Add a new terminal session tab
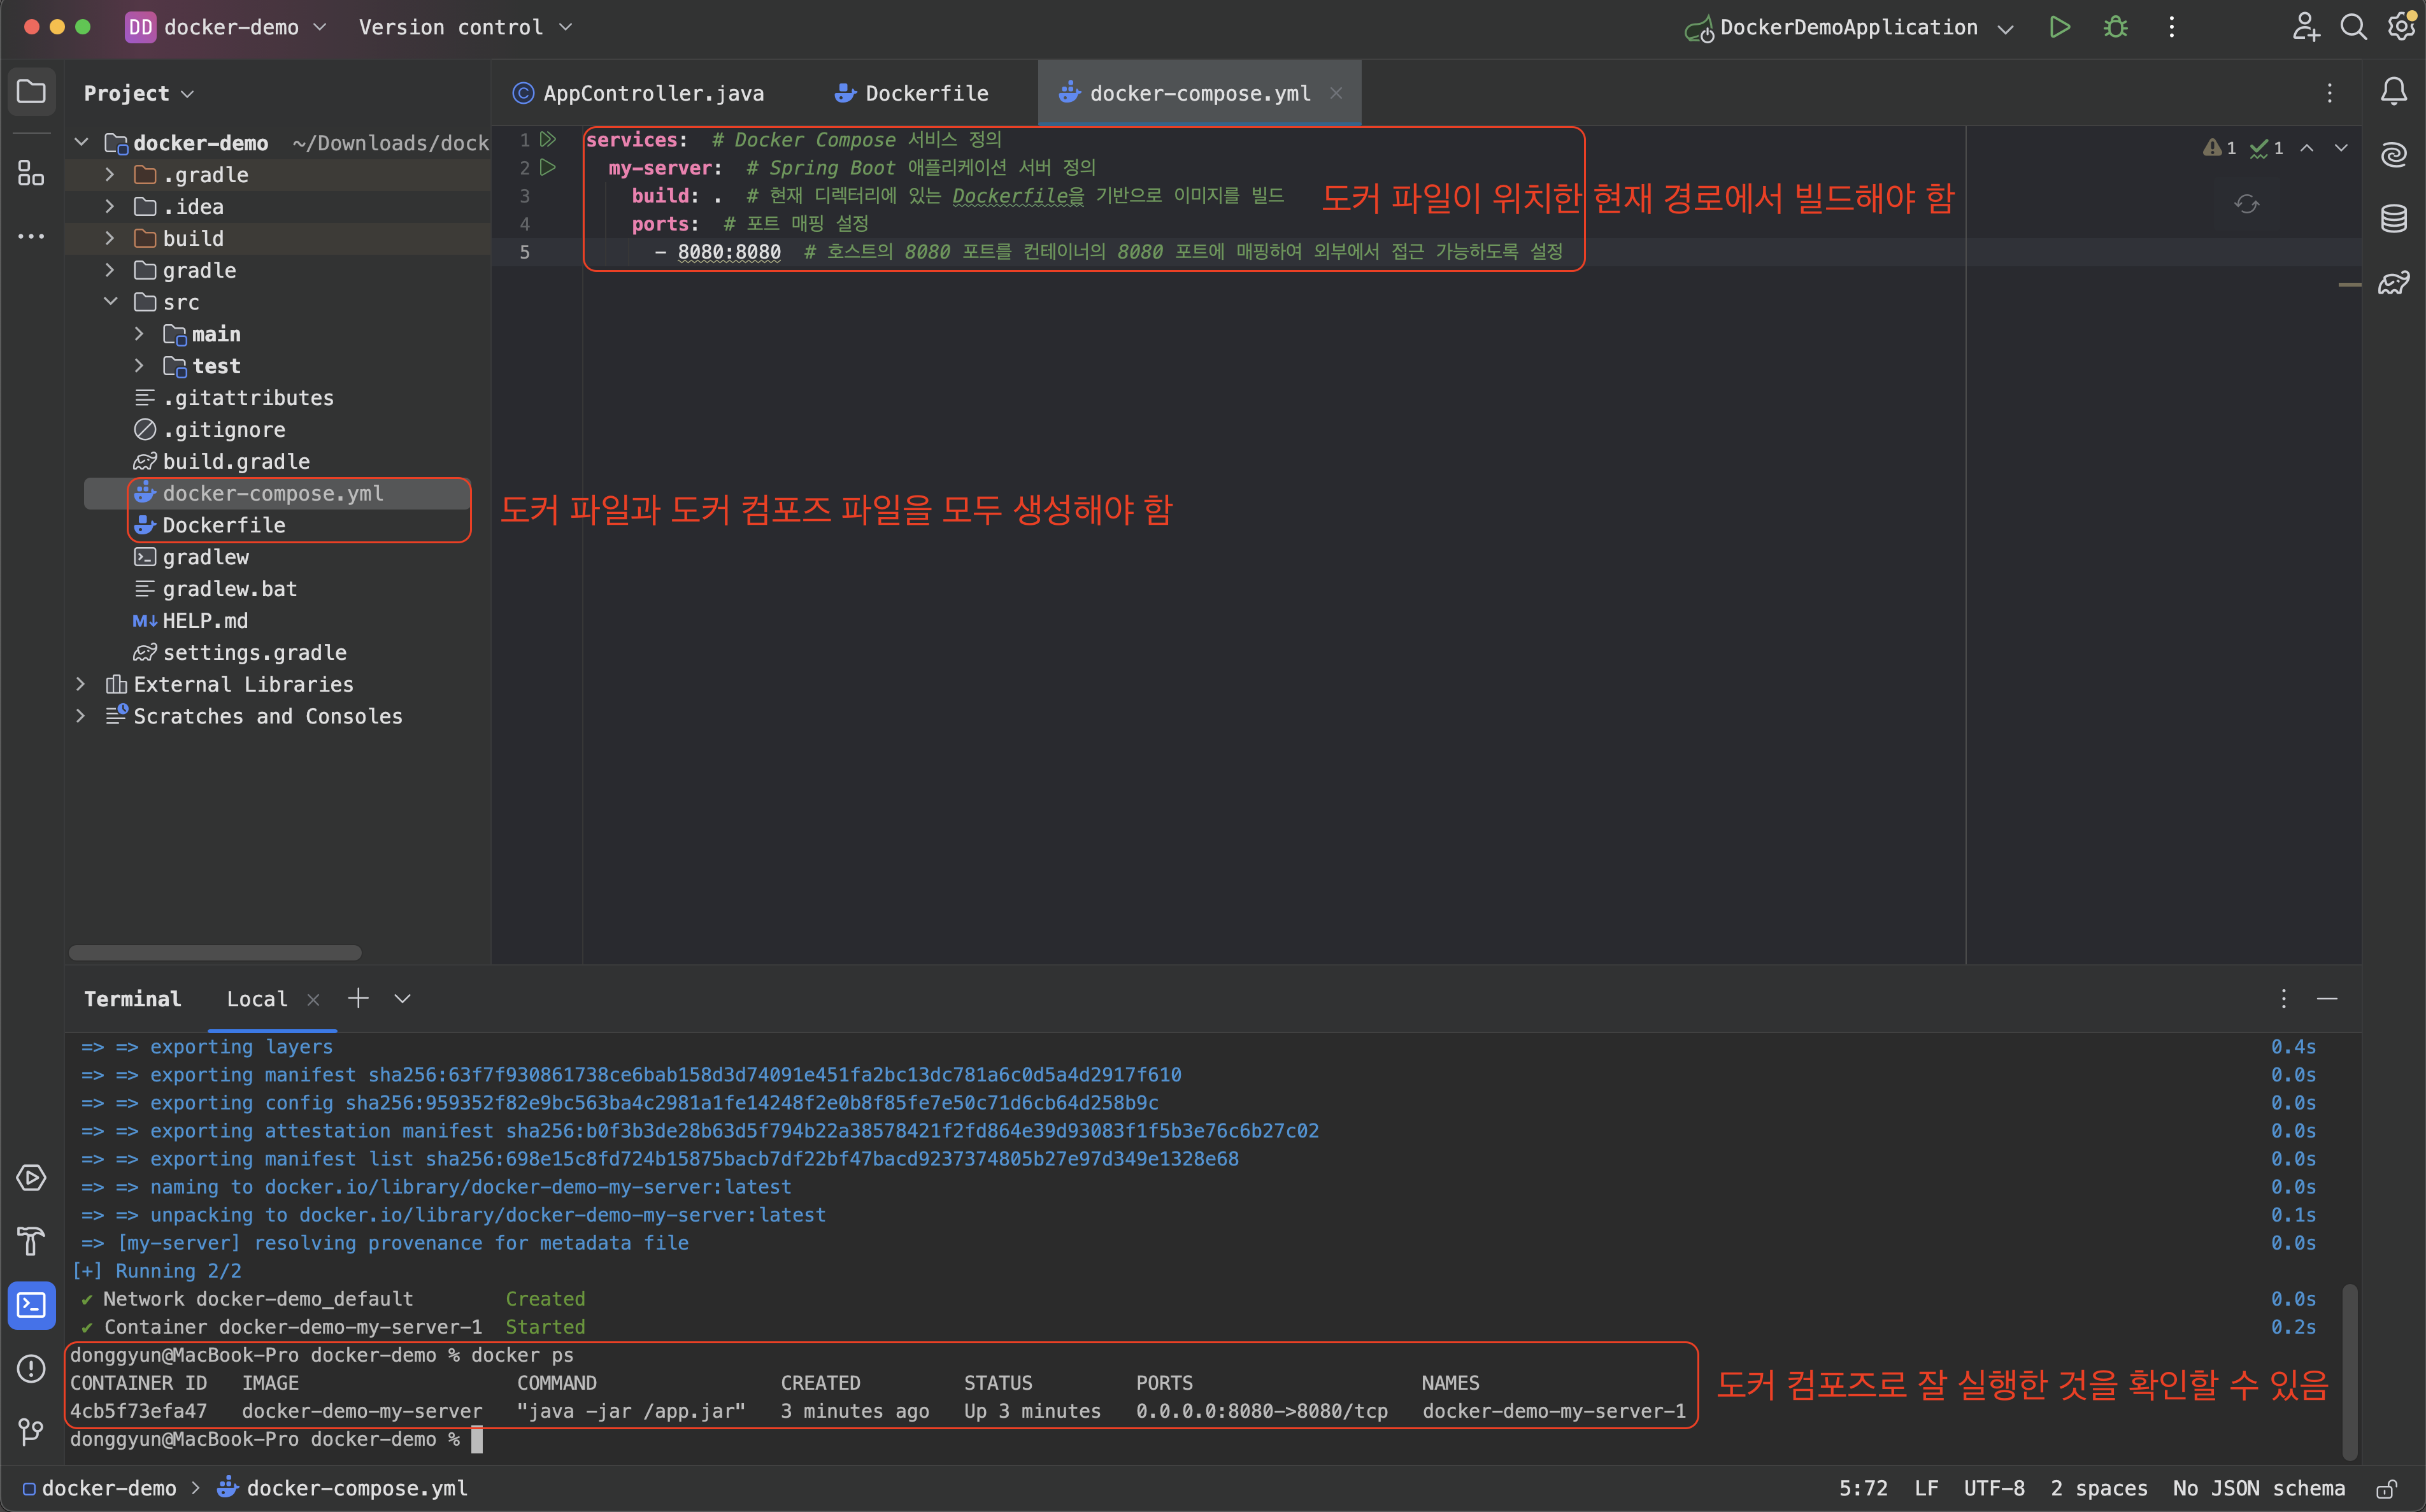 358,998
